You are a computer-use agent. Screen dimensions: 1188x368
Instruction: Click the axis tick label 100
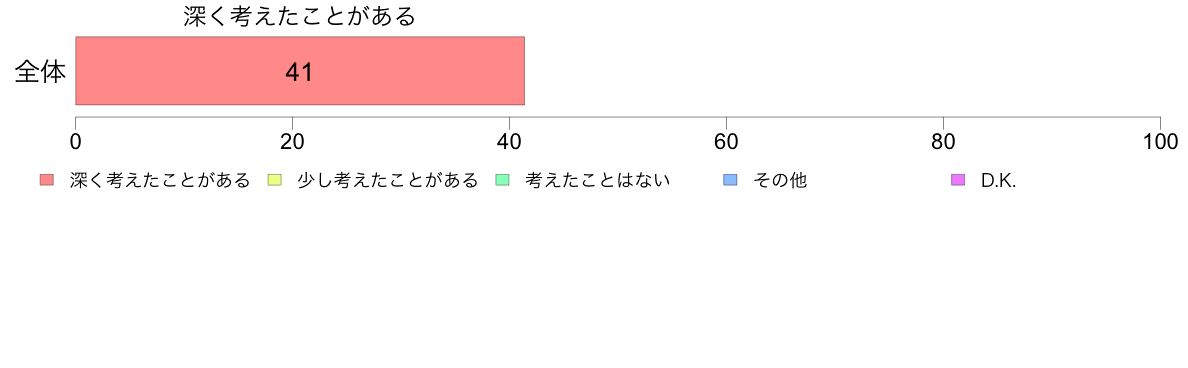[1159, 142]
